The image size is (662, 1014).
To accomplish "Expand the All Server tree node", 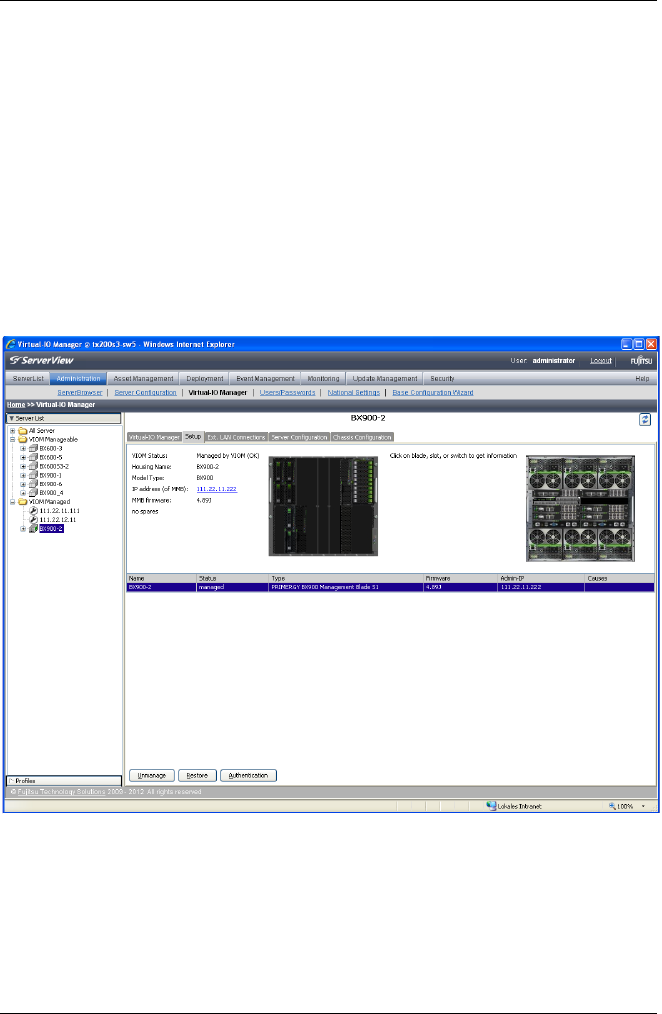I will click(12, 431).
